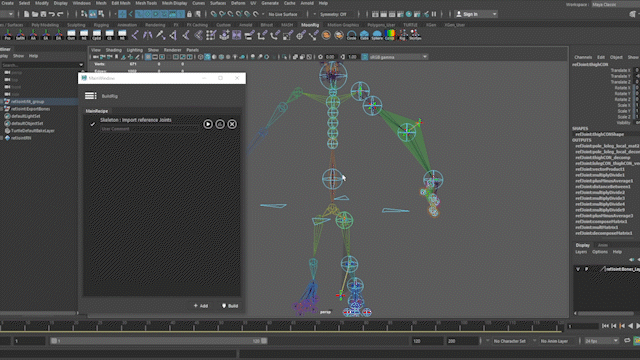
Task: Click the User Comment input field
Action: (149, 129)
